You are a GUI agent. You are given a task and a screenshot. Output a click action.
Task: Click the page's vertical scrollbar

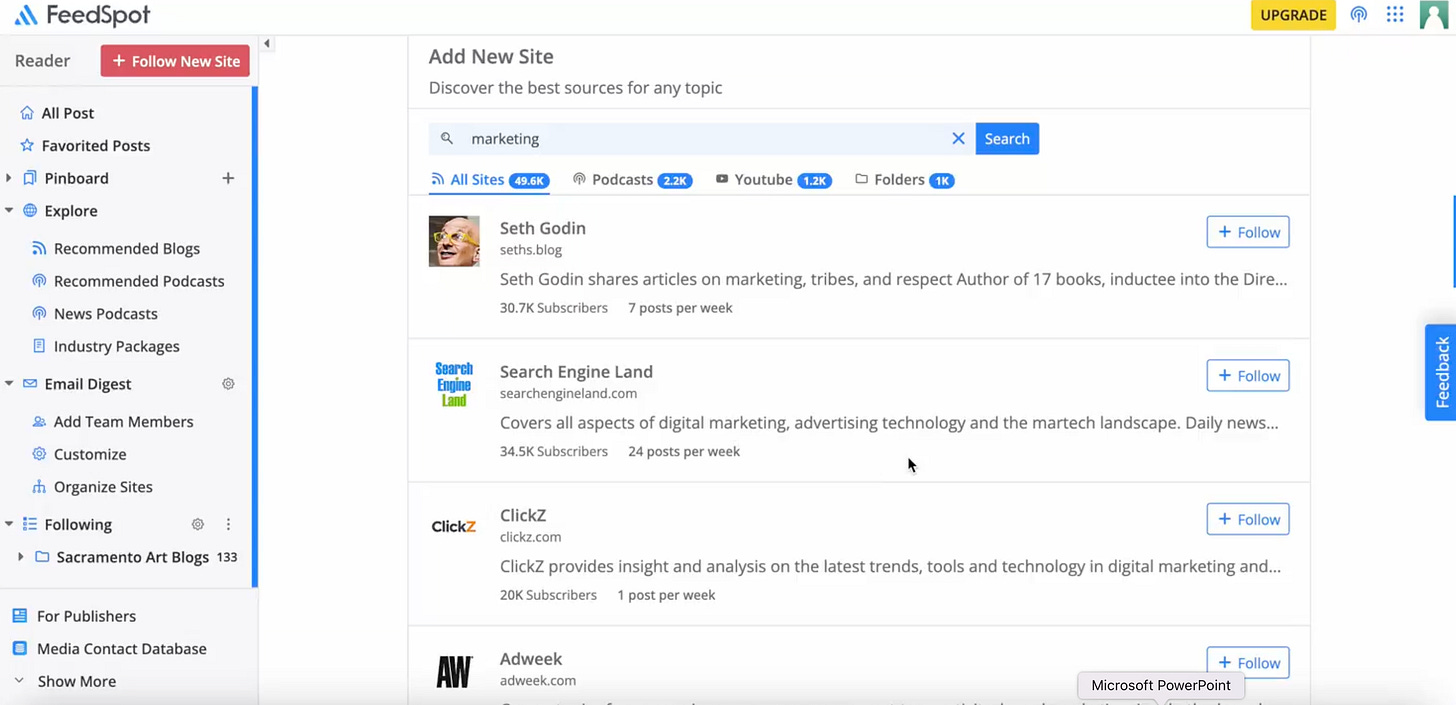(1453, 242)
